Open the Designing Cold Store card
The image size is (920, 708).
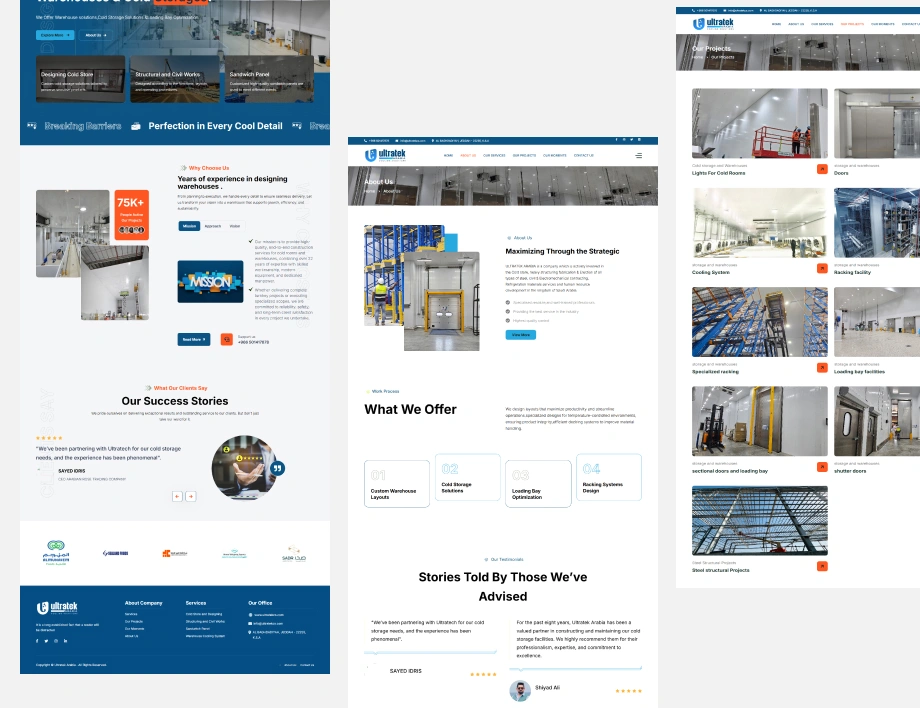click(80, 79)
